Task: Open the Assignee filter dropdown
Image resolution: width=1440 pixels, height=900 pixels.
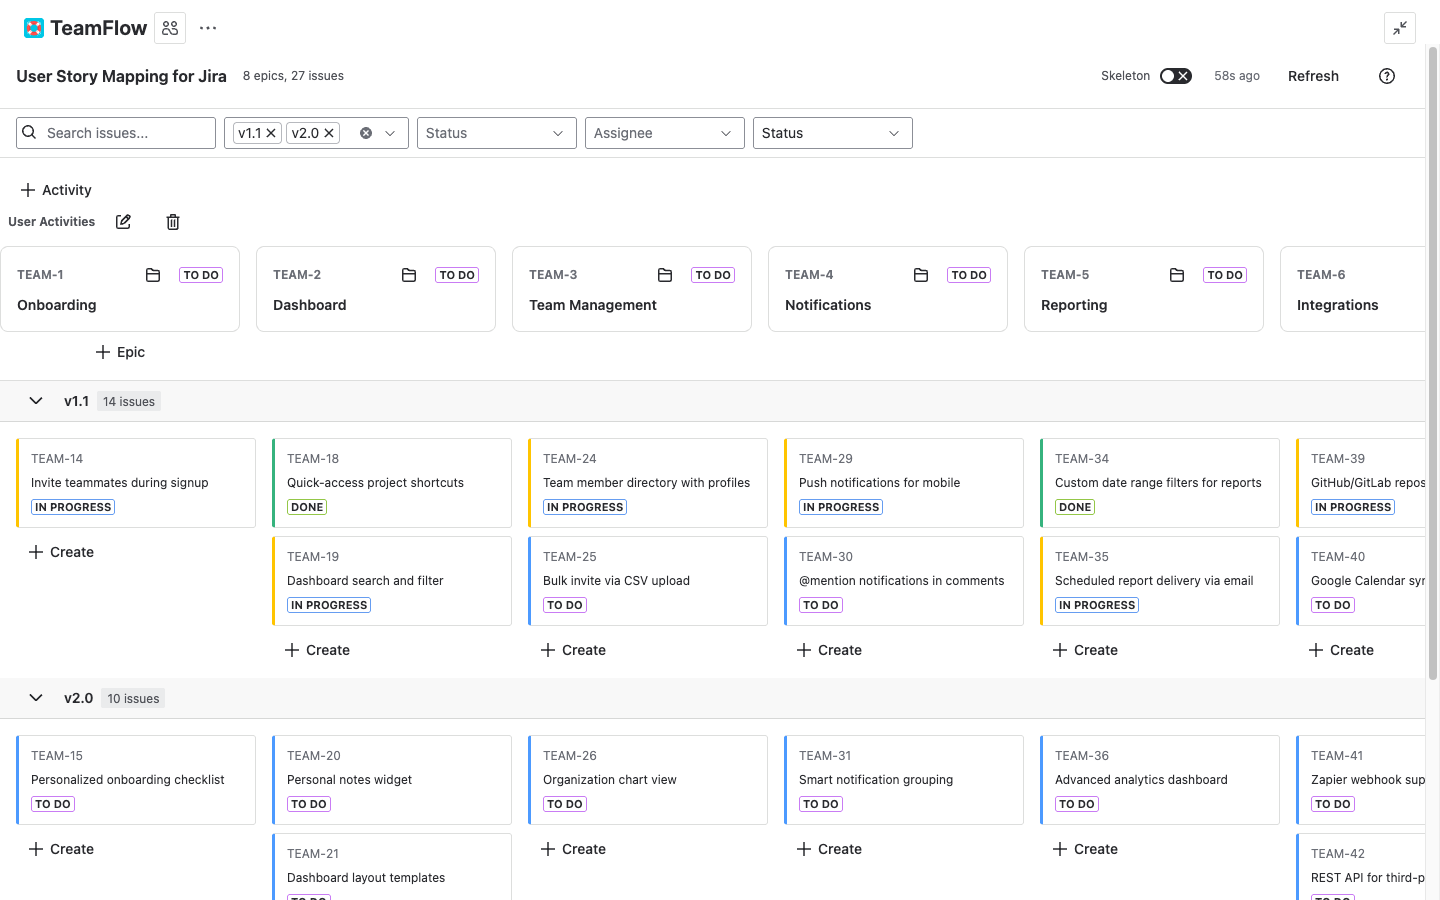Action: coord(664,132)
